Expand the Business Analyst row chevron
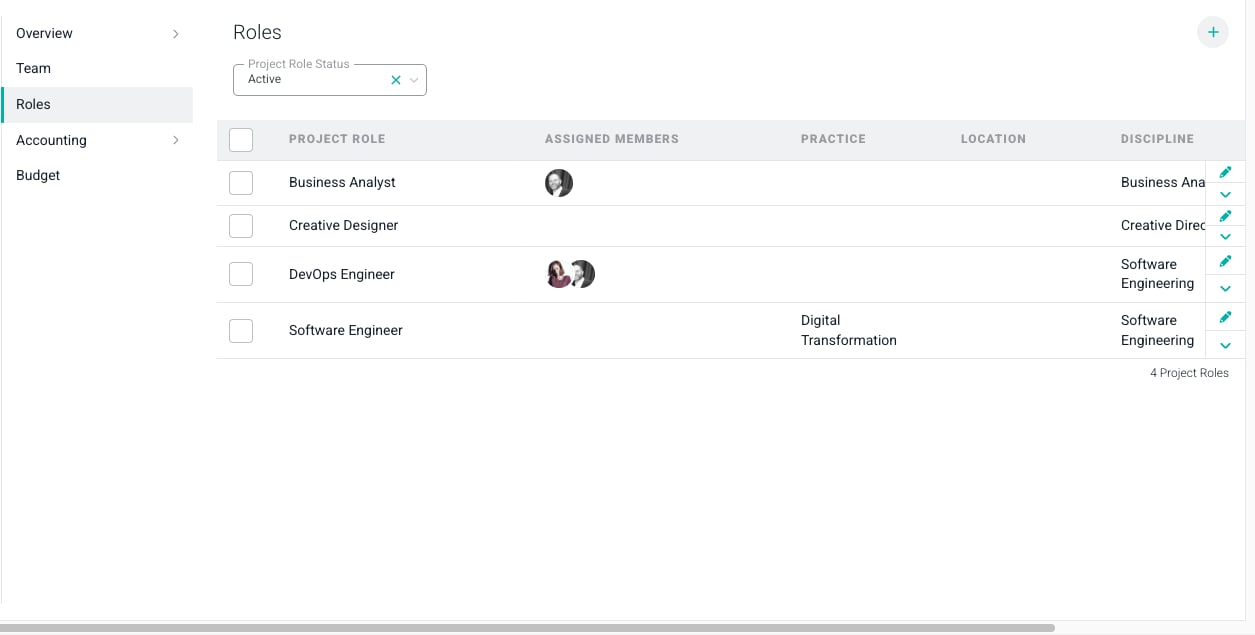1255x635 pixels. (1225, 195)
